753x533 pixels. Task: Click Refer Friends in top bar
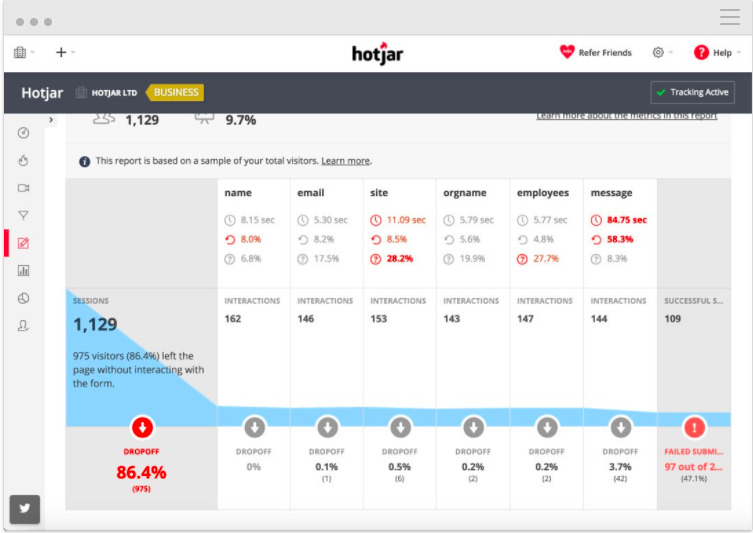[595, 52]
